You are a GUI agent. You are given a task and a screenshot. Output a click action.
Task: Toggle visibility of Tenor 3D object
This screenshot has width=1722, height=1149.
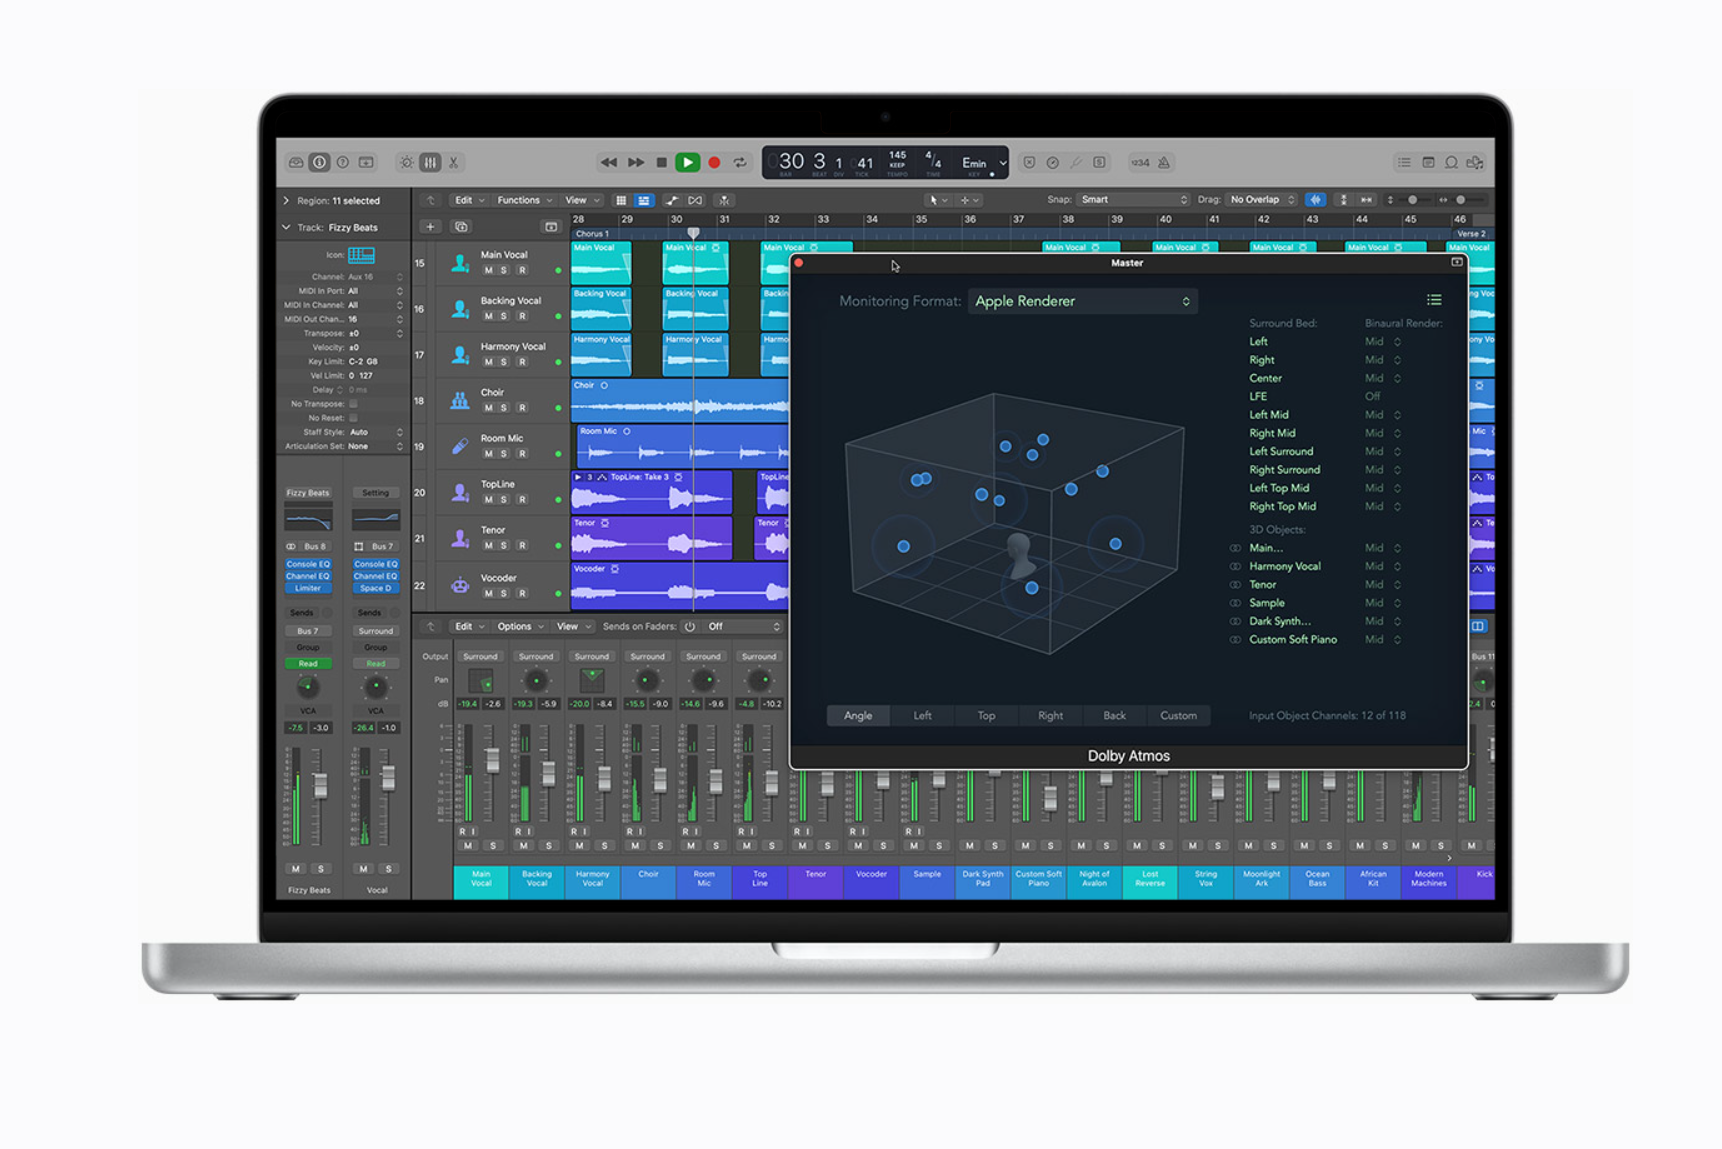click(x=1235, y=585)
